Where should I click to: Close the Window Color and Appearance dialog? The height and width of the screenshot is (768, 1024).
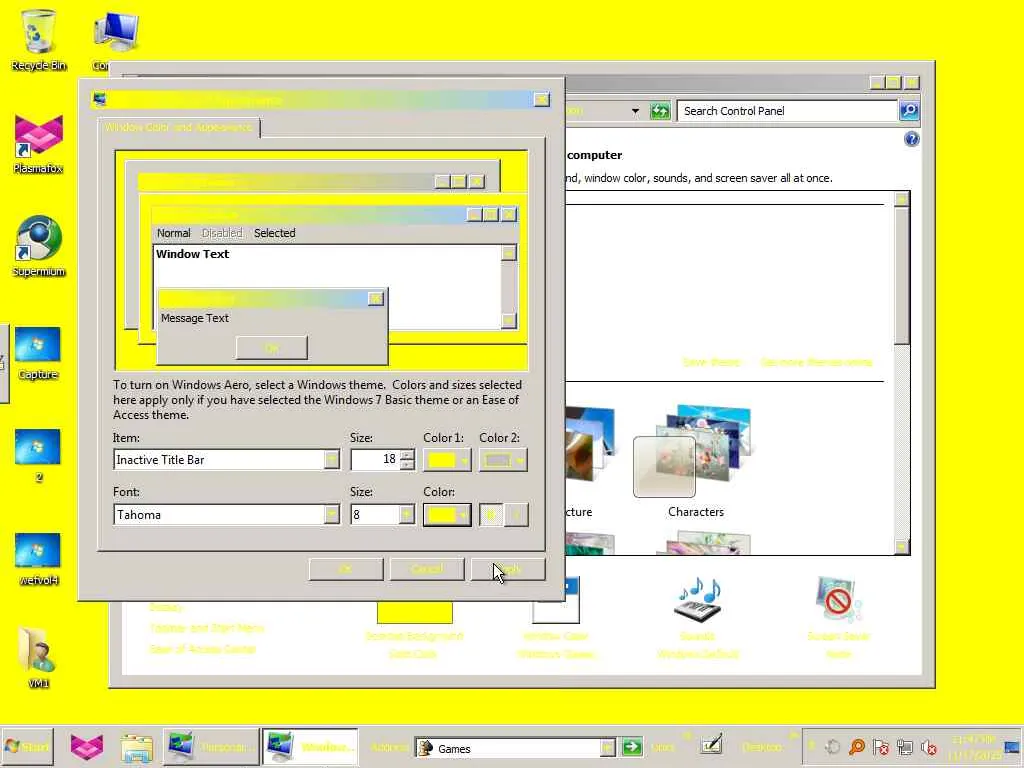pyautogui.click(x=541, y=99)
